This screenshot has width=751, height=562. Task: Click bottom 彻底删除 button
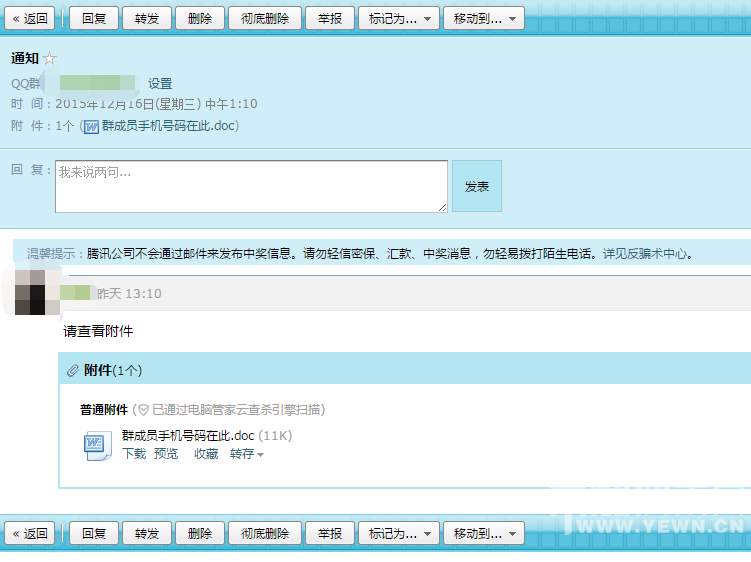click(x=265, y=533)
